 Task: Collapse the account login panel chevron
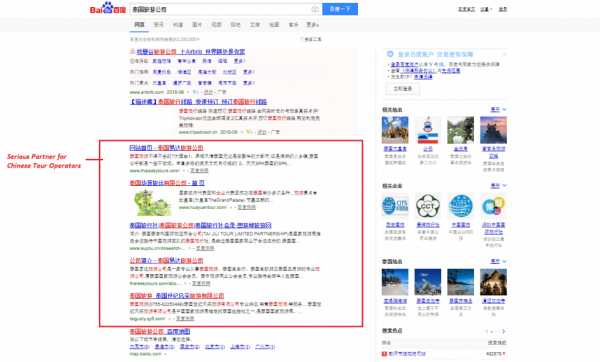click(x=504, y=54)
